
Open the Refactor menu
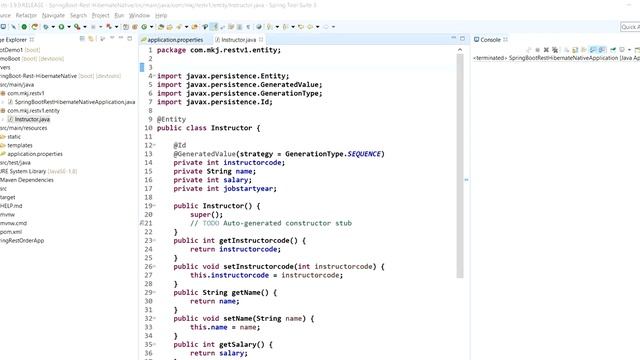[x=26, y=16]
